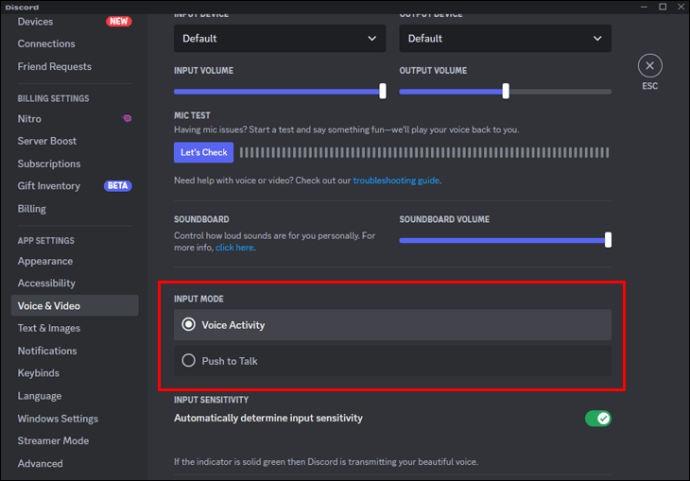Viewport: 690px width, 481px height.
Task: Open the troubleshooting guide link
Action: click(396, 180)
